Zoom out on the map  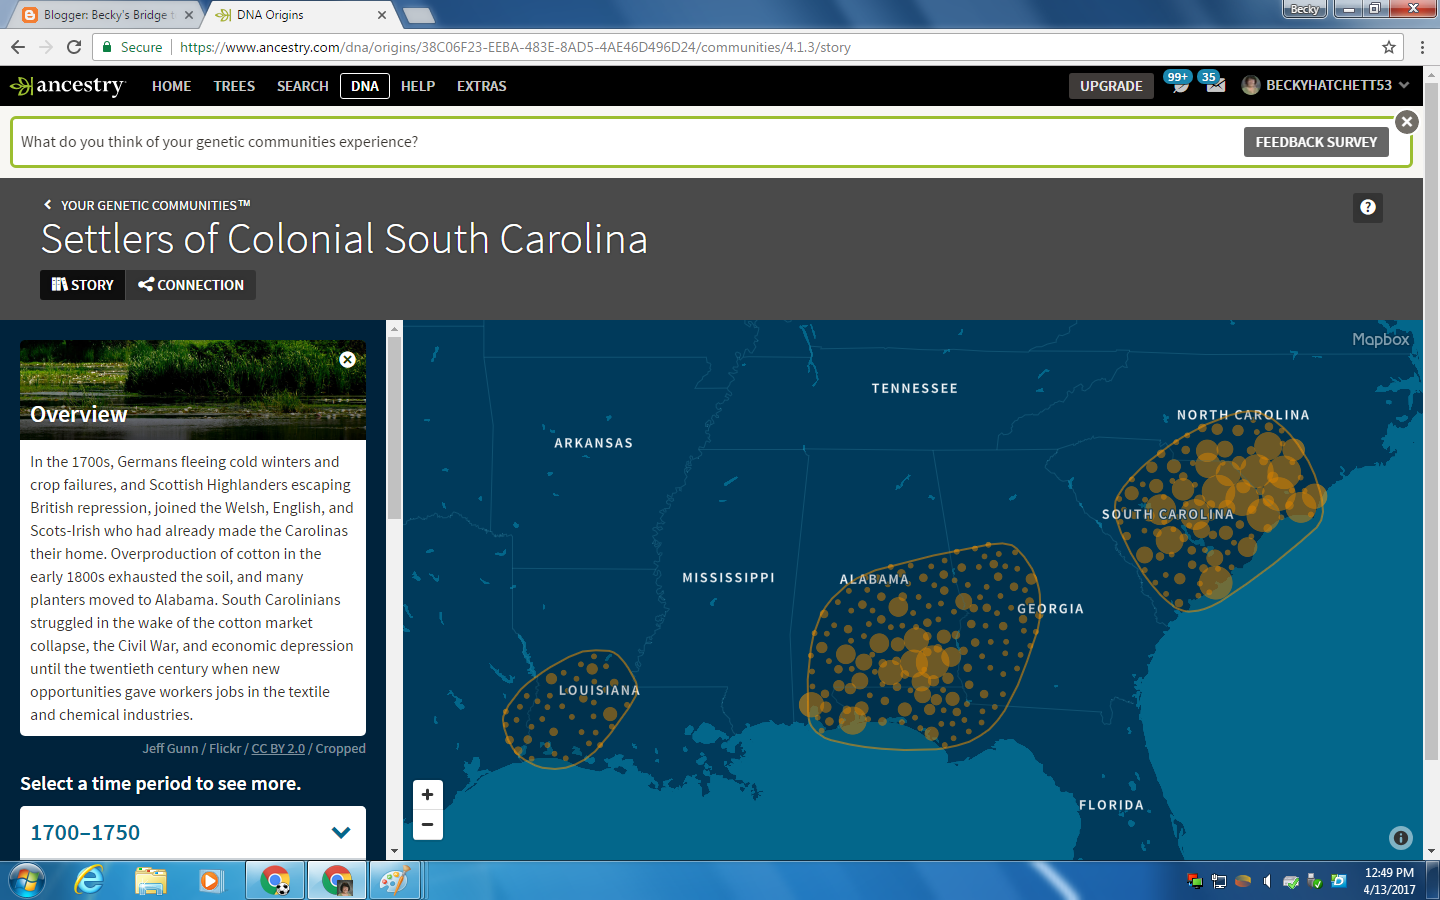click(x=427, y=825)
